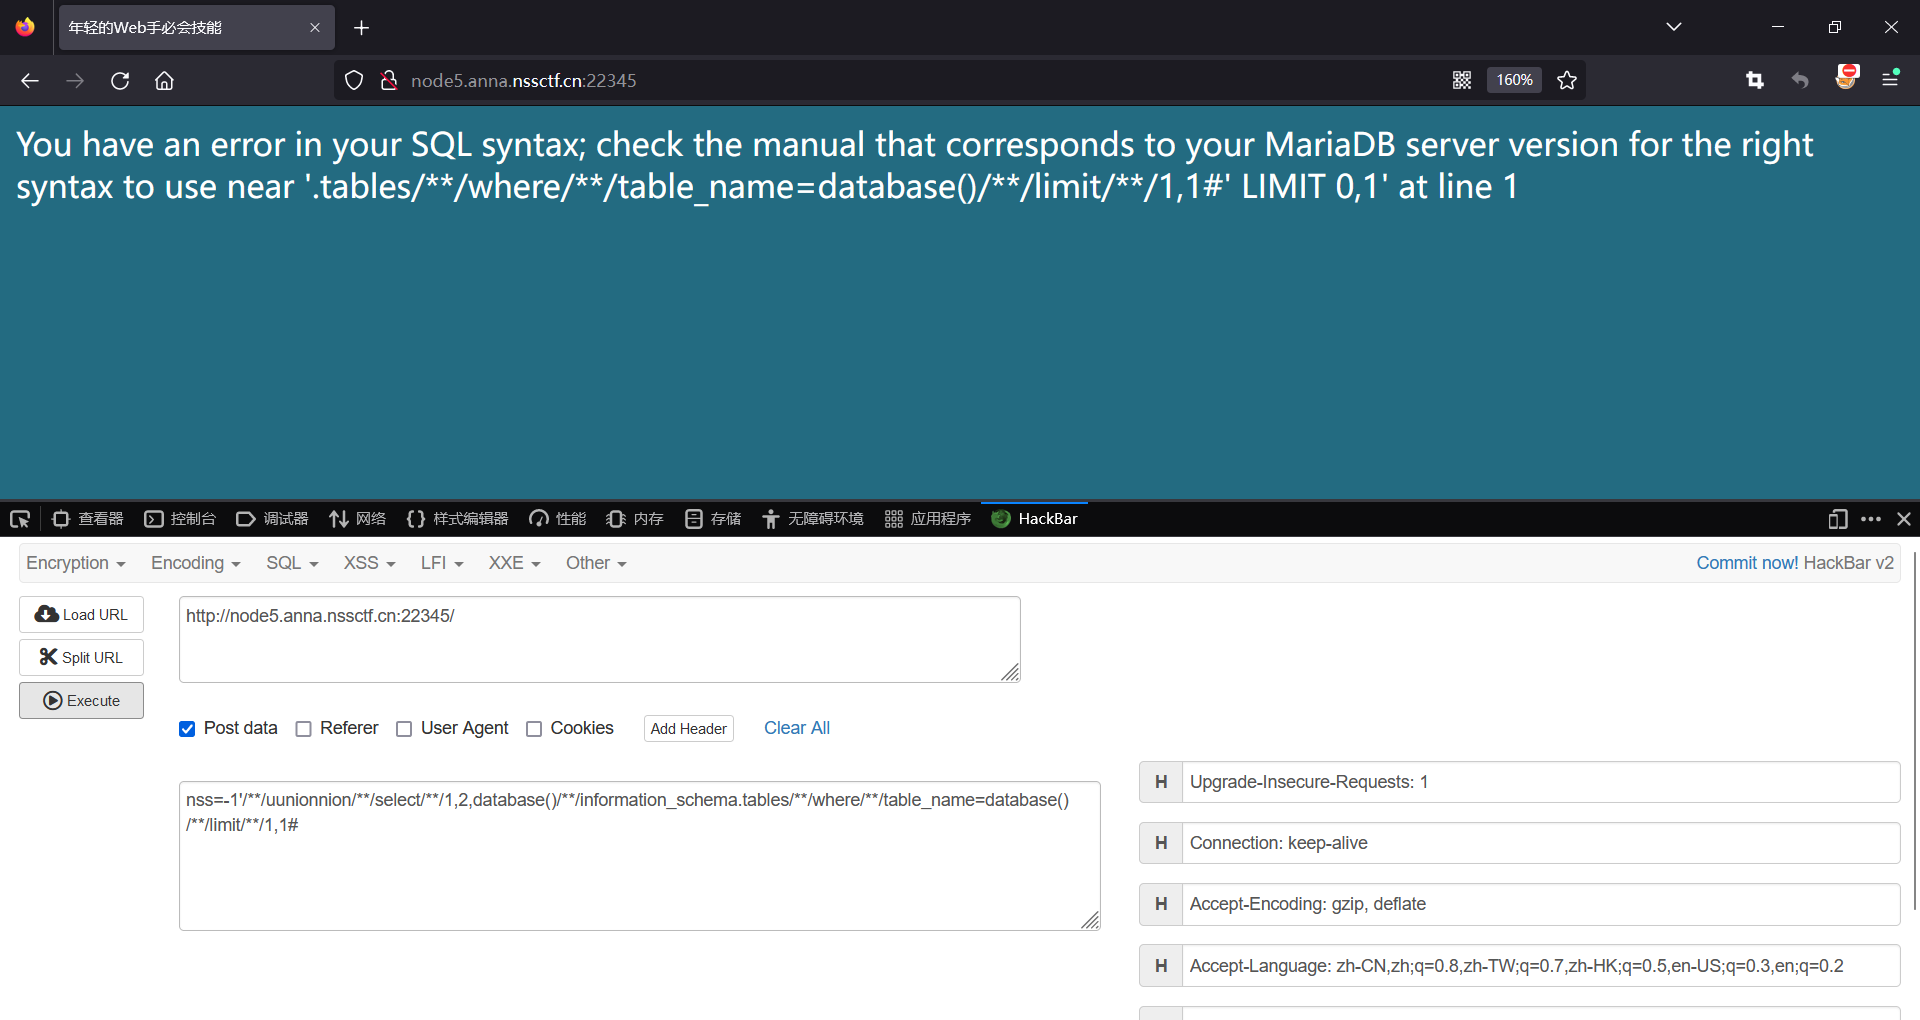This screenshot has width=1920, height=1020.
Task: Expand the SQL dropdown
Action: (x=292, y=563)
